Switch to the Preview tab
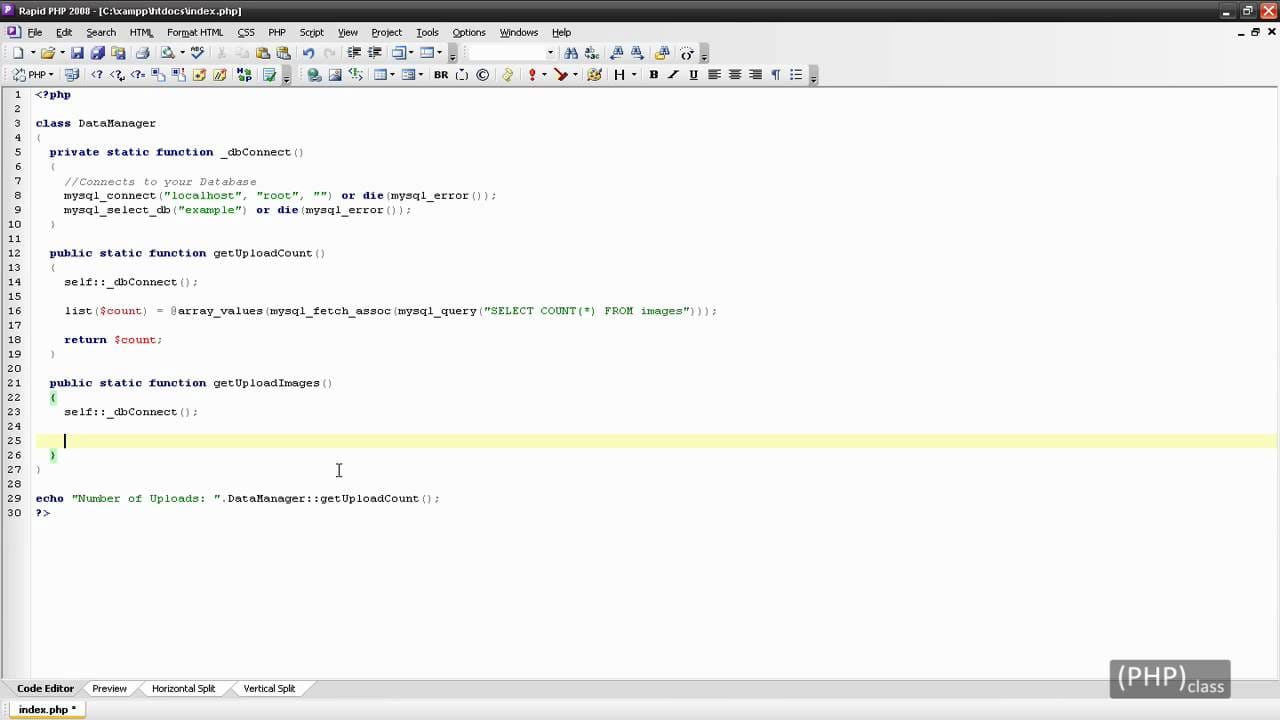1280x720 pixels. click(x=109, y=688)
